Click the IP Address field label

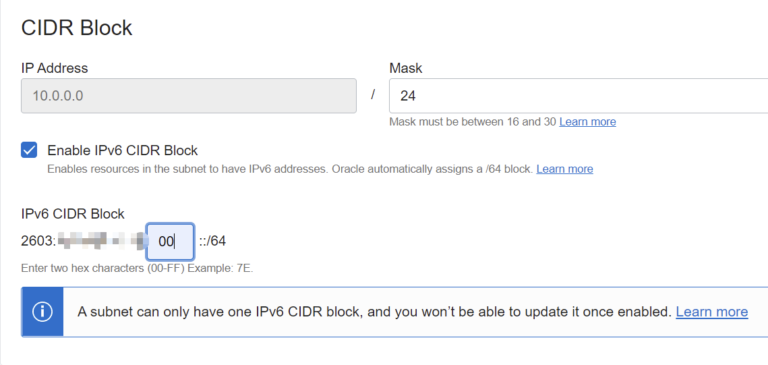(x=54, y=68)
